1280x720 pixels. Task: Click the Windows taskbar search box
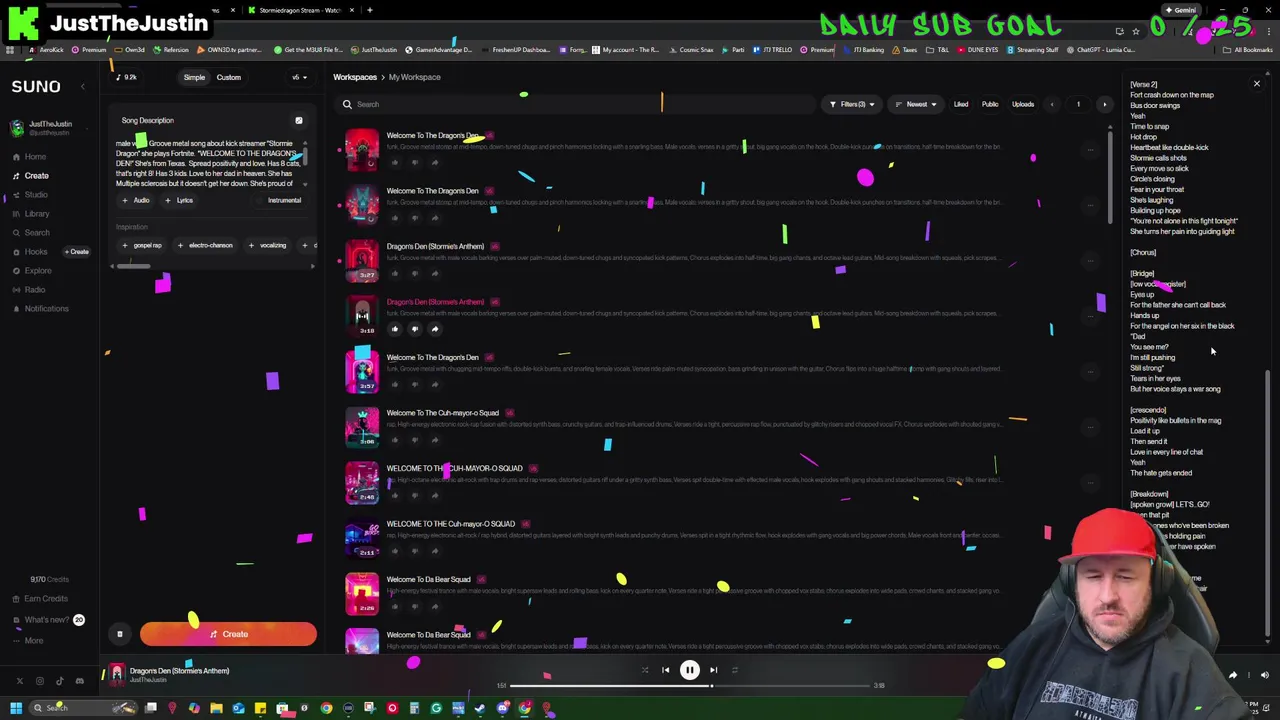[83, 708]
